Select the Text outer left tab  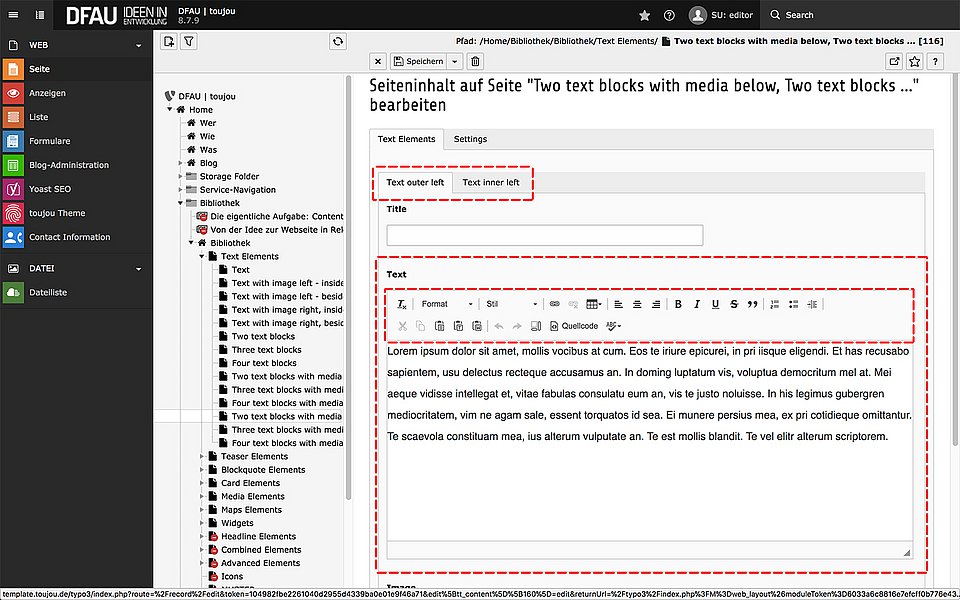415,182
